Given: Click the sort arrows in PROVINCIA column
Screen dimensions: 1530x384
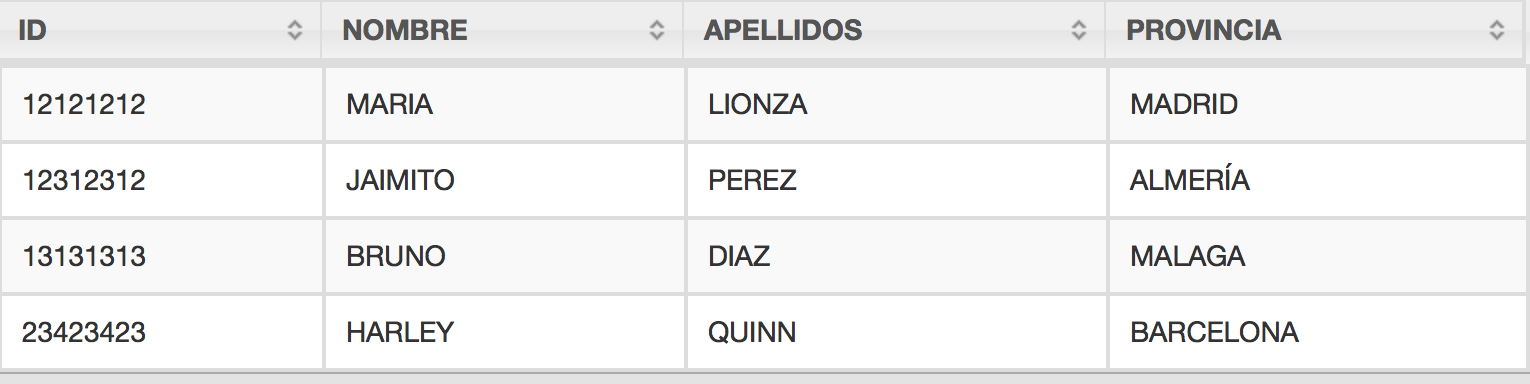Looking at the screenshot, I should point(1497,30).
